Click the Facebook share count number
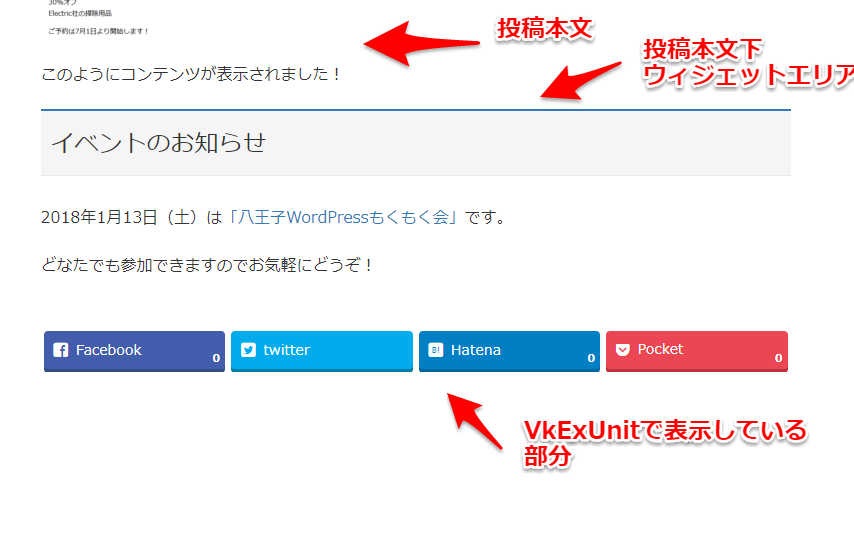854x554 pixels. (216, 358)
